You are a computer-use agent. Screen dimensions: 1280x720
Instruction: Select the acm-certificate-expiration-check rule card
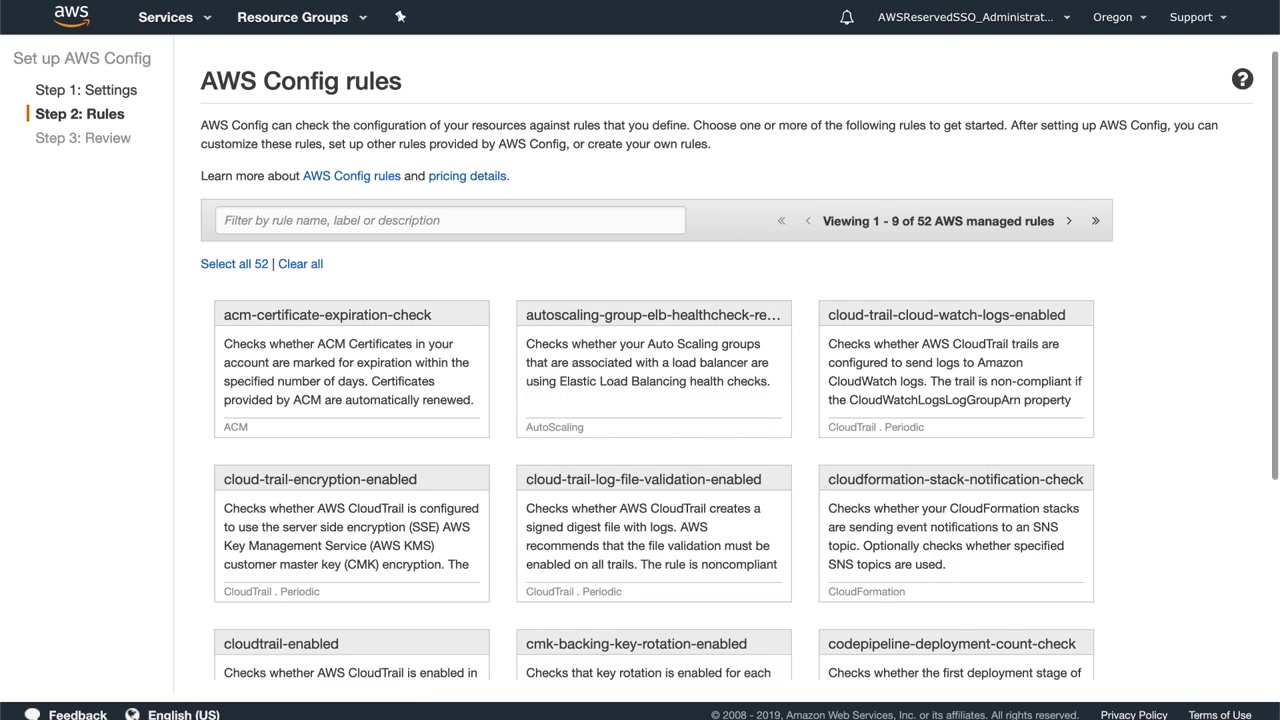[x=351, y=369]
